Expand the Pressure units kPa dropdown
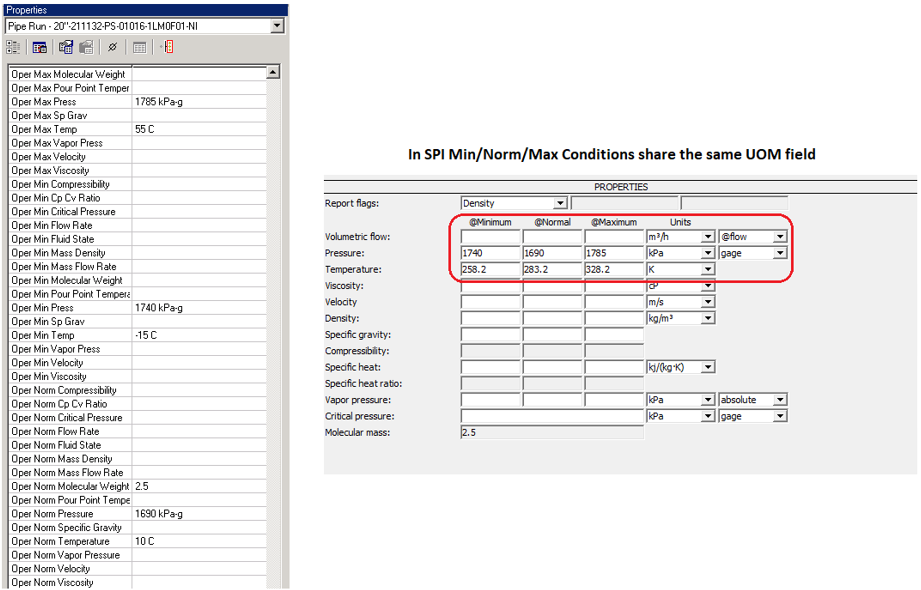 pyautogui.click(x=708, y=254)
